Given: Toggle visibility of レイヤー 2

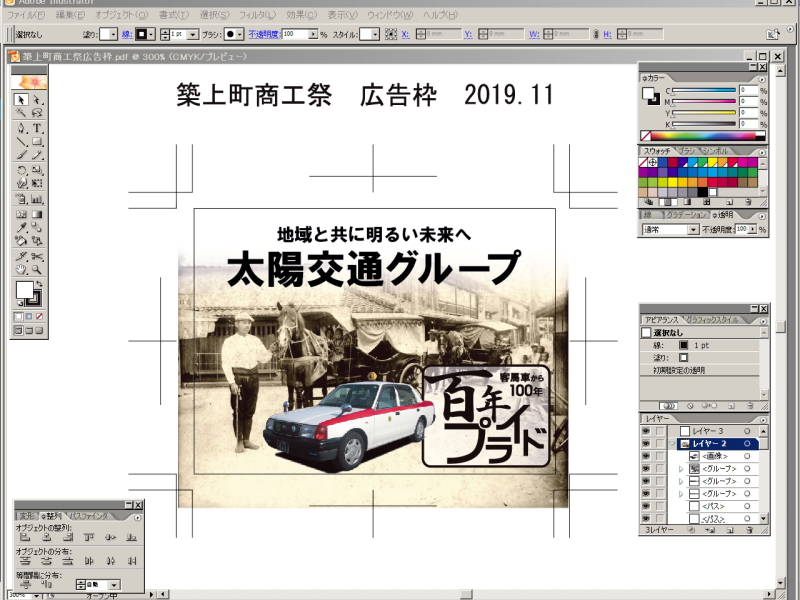Looking at the screenshot, I should [x=646, y=444].
